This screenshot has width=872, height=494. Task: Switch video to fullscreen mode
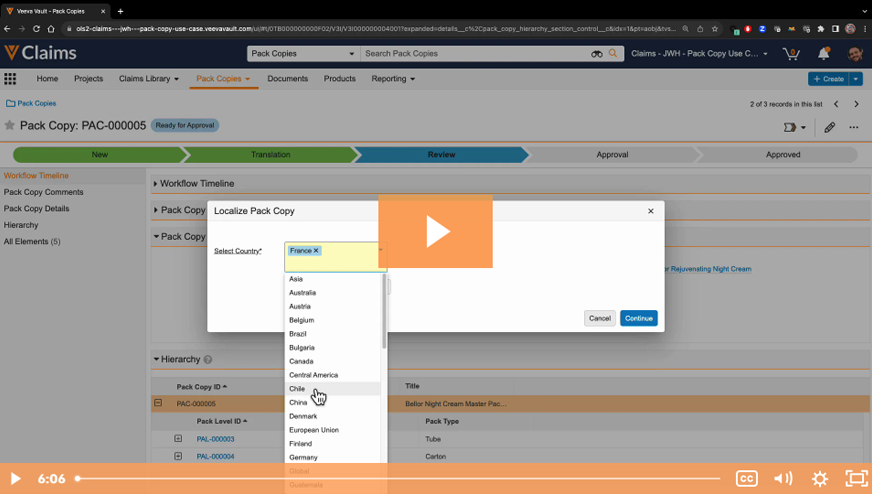856,478
